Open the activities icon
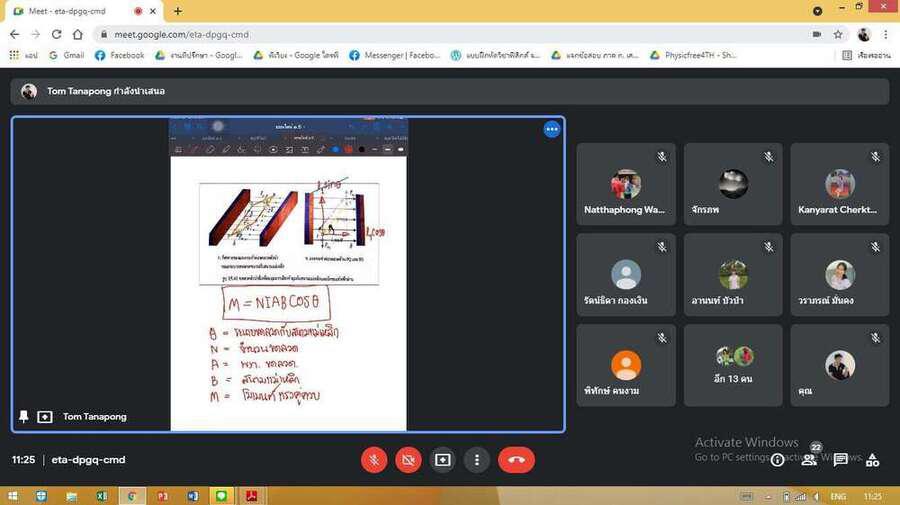This screenshot has height=505, width=900. coord(873,460)
